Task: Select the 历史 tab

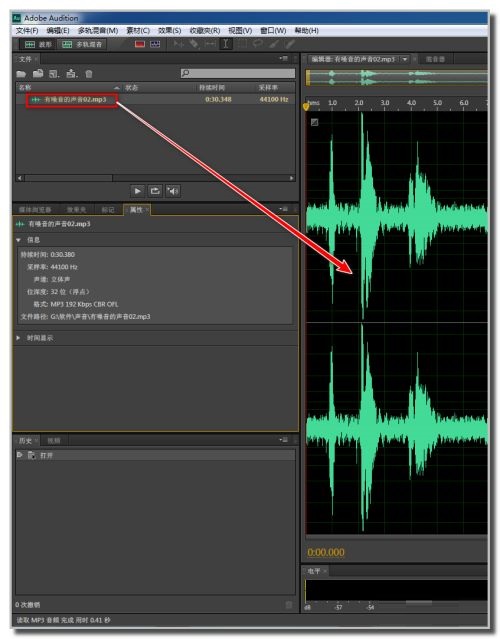Action: point(25,441)
